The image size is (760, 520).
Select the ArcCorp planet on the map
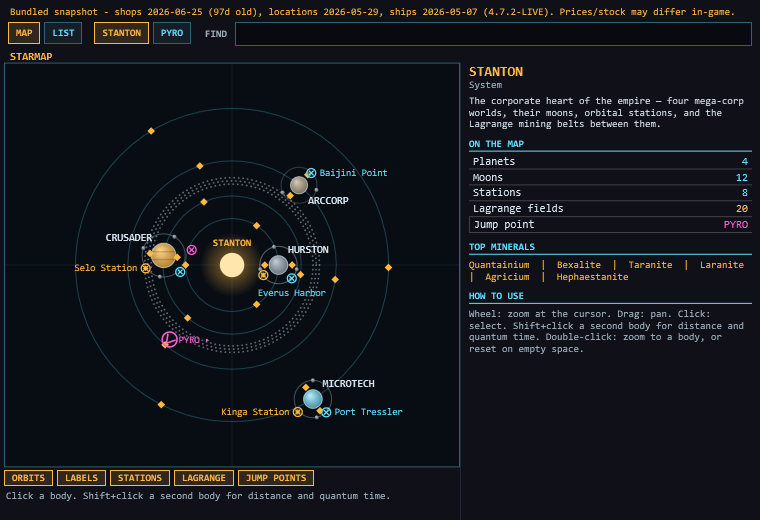click(x=299, y=185)
